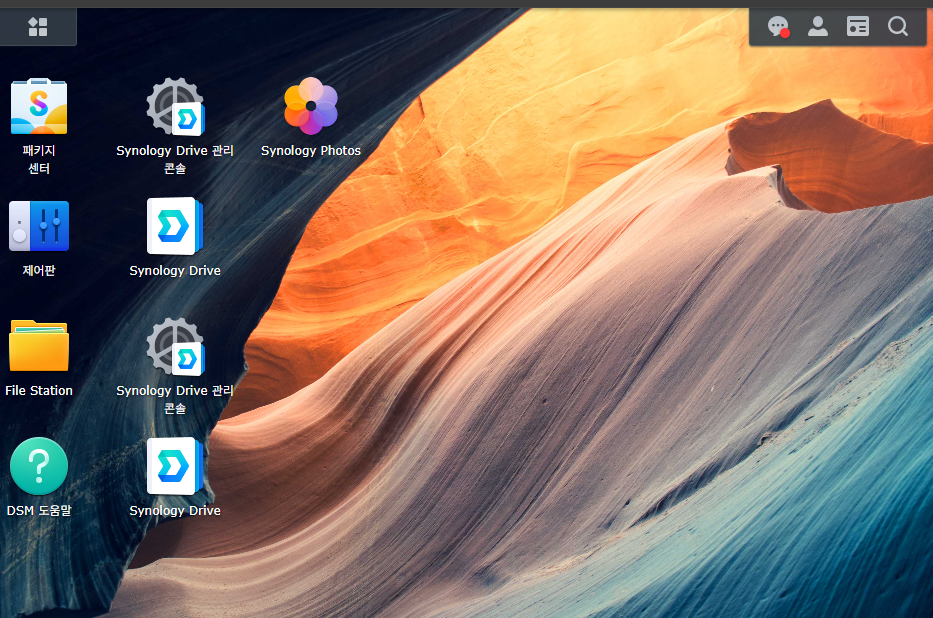Open the search magnifier in the taskbar
This screenshot has width=933, height=618.
click(x=898, y=27)
